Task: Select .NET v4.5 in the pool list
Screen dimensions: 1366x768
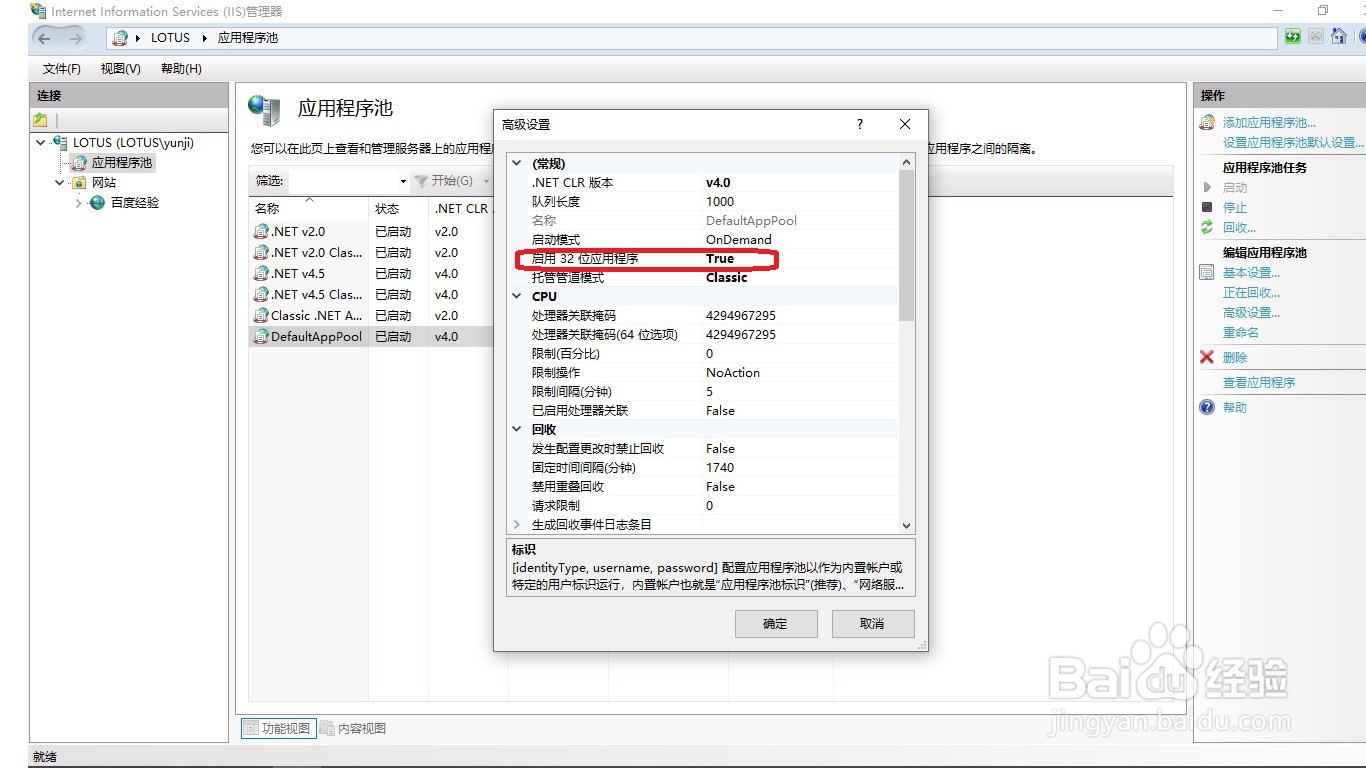Action: [x=299, y=273]
